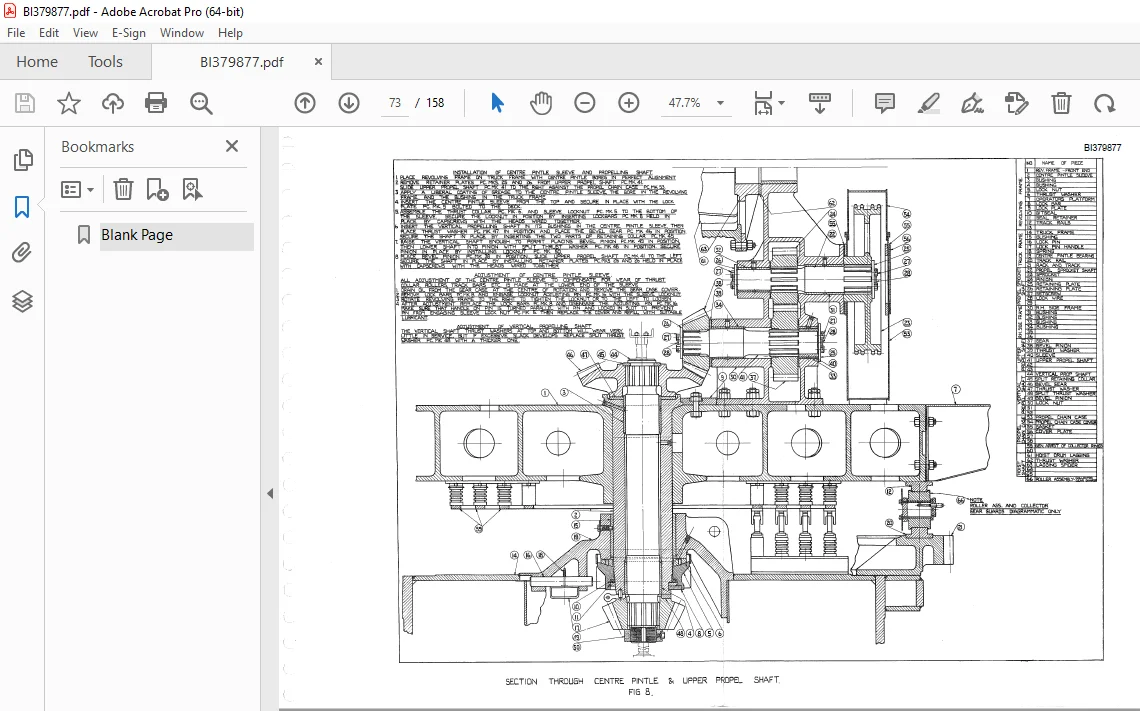Select the BI379877.pdf document tab
This screenshot has height=711, width=1140.
pyautogui.click(x=241, y=63)
